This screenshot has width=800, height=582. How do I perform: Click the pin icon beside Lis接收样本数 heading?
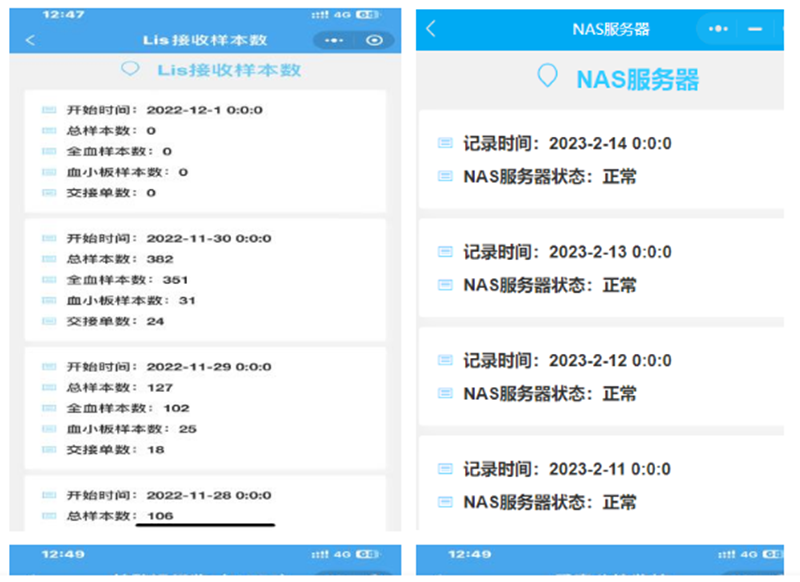(129, 69)
